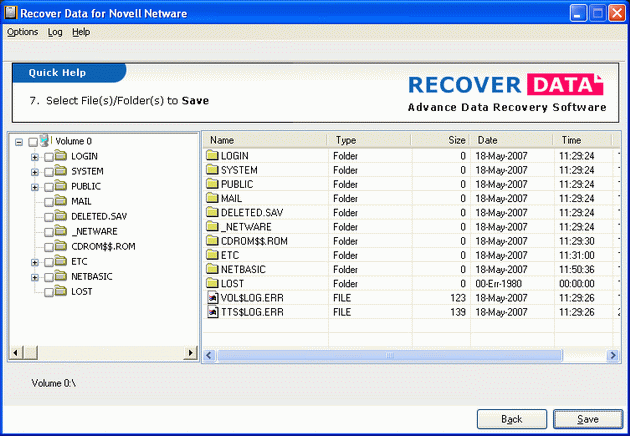This screenshot has width=630, height=436.
Task: Click the LOGIN folder icon in file list
Action: [x=212, y=156]
